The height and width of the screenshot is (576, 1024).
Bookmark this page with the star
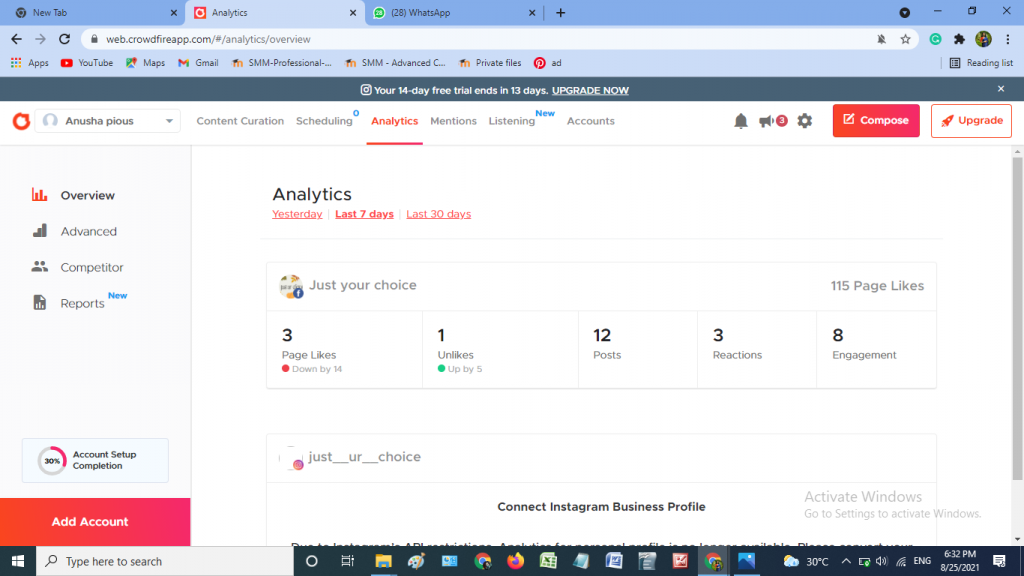[x=905, y=39]
